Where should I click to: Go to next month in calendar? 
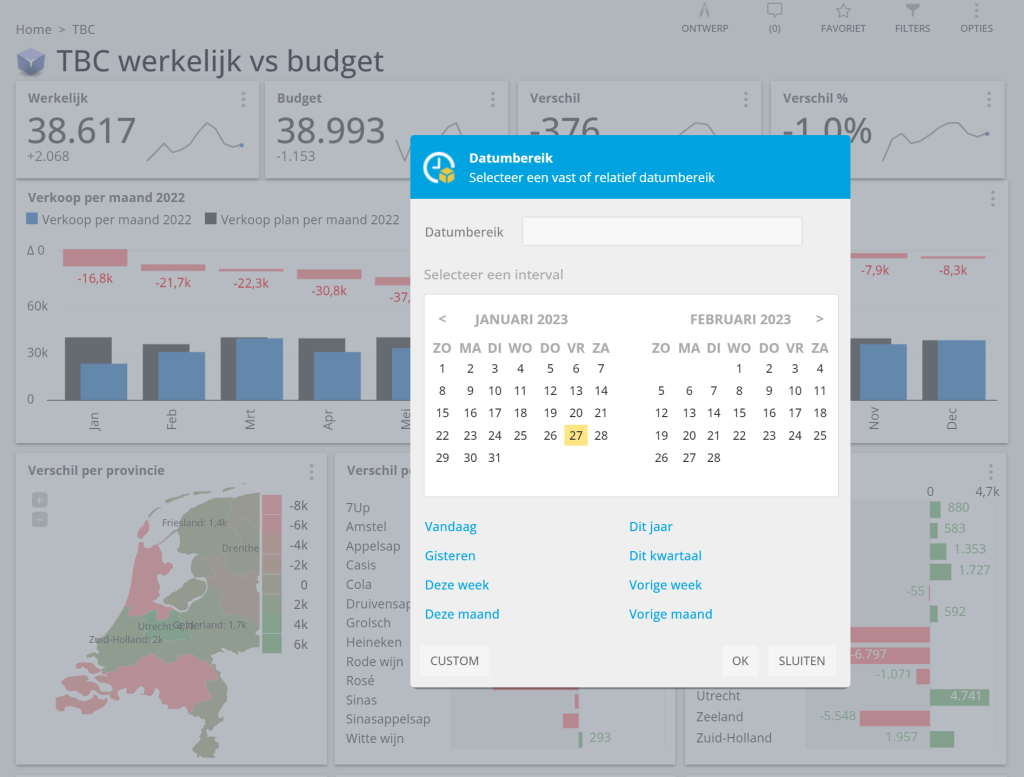(820, 319)
